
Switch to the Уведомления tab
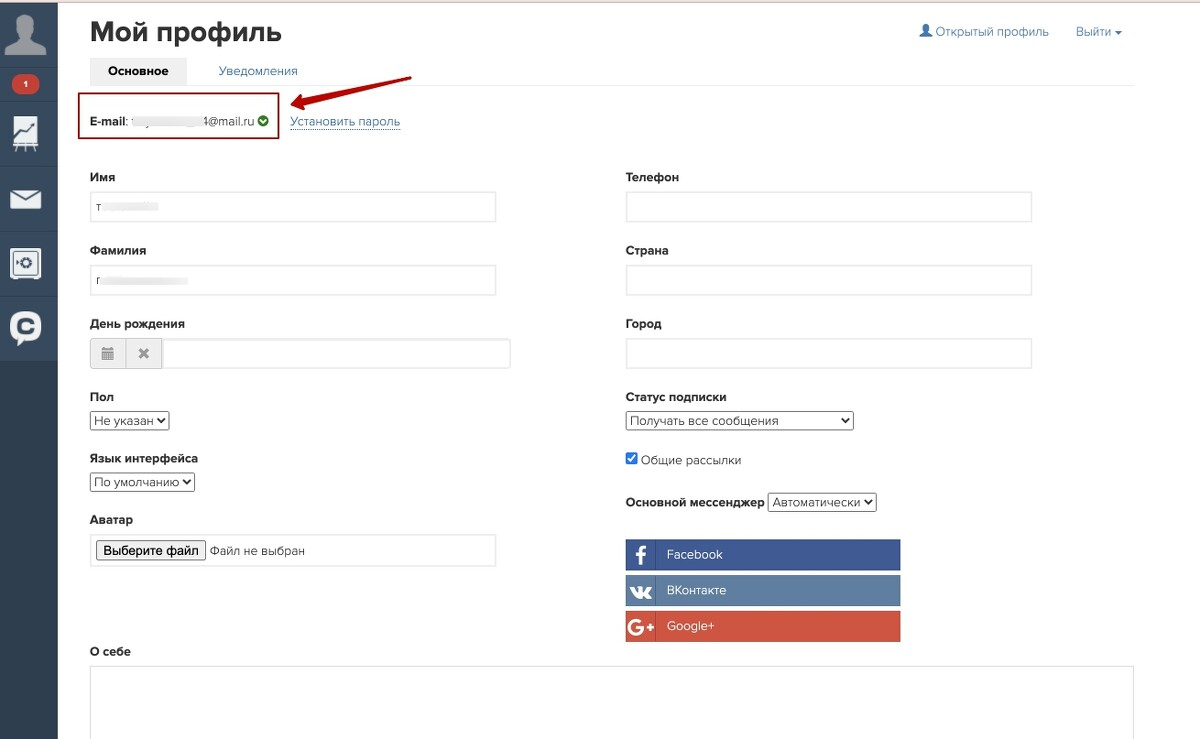pos(258,71)
